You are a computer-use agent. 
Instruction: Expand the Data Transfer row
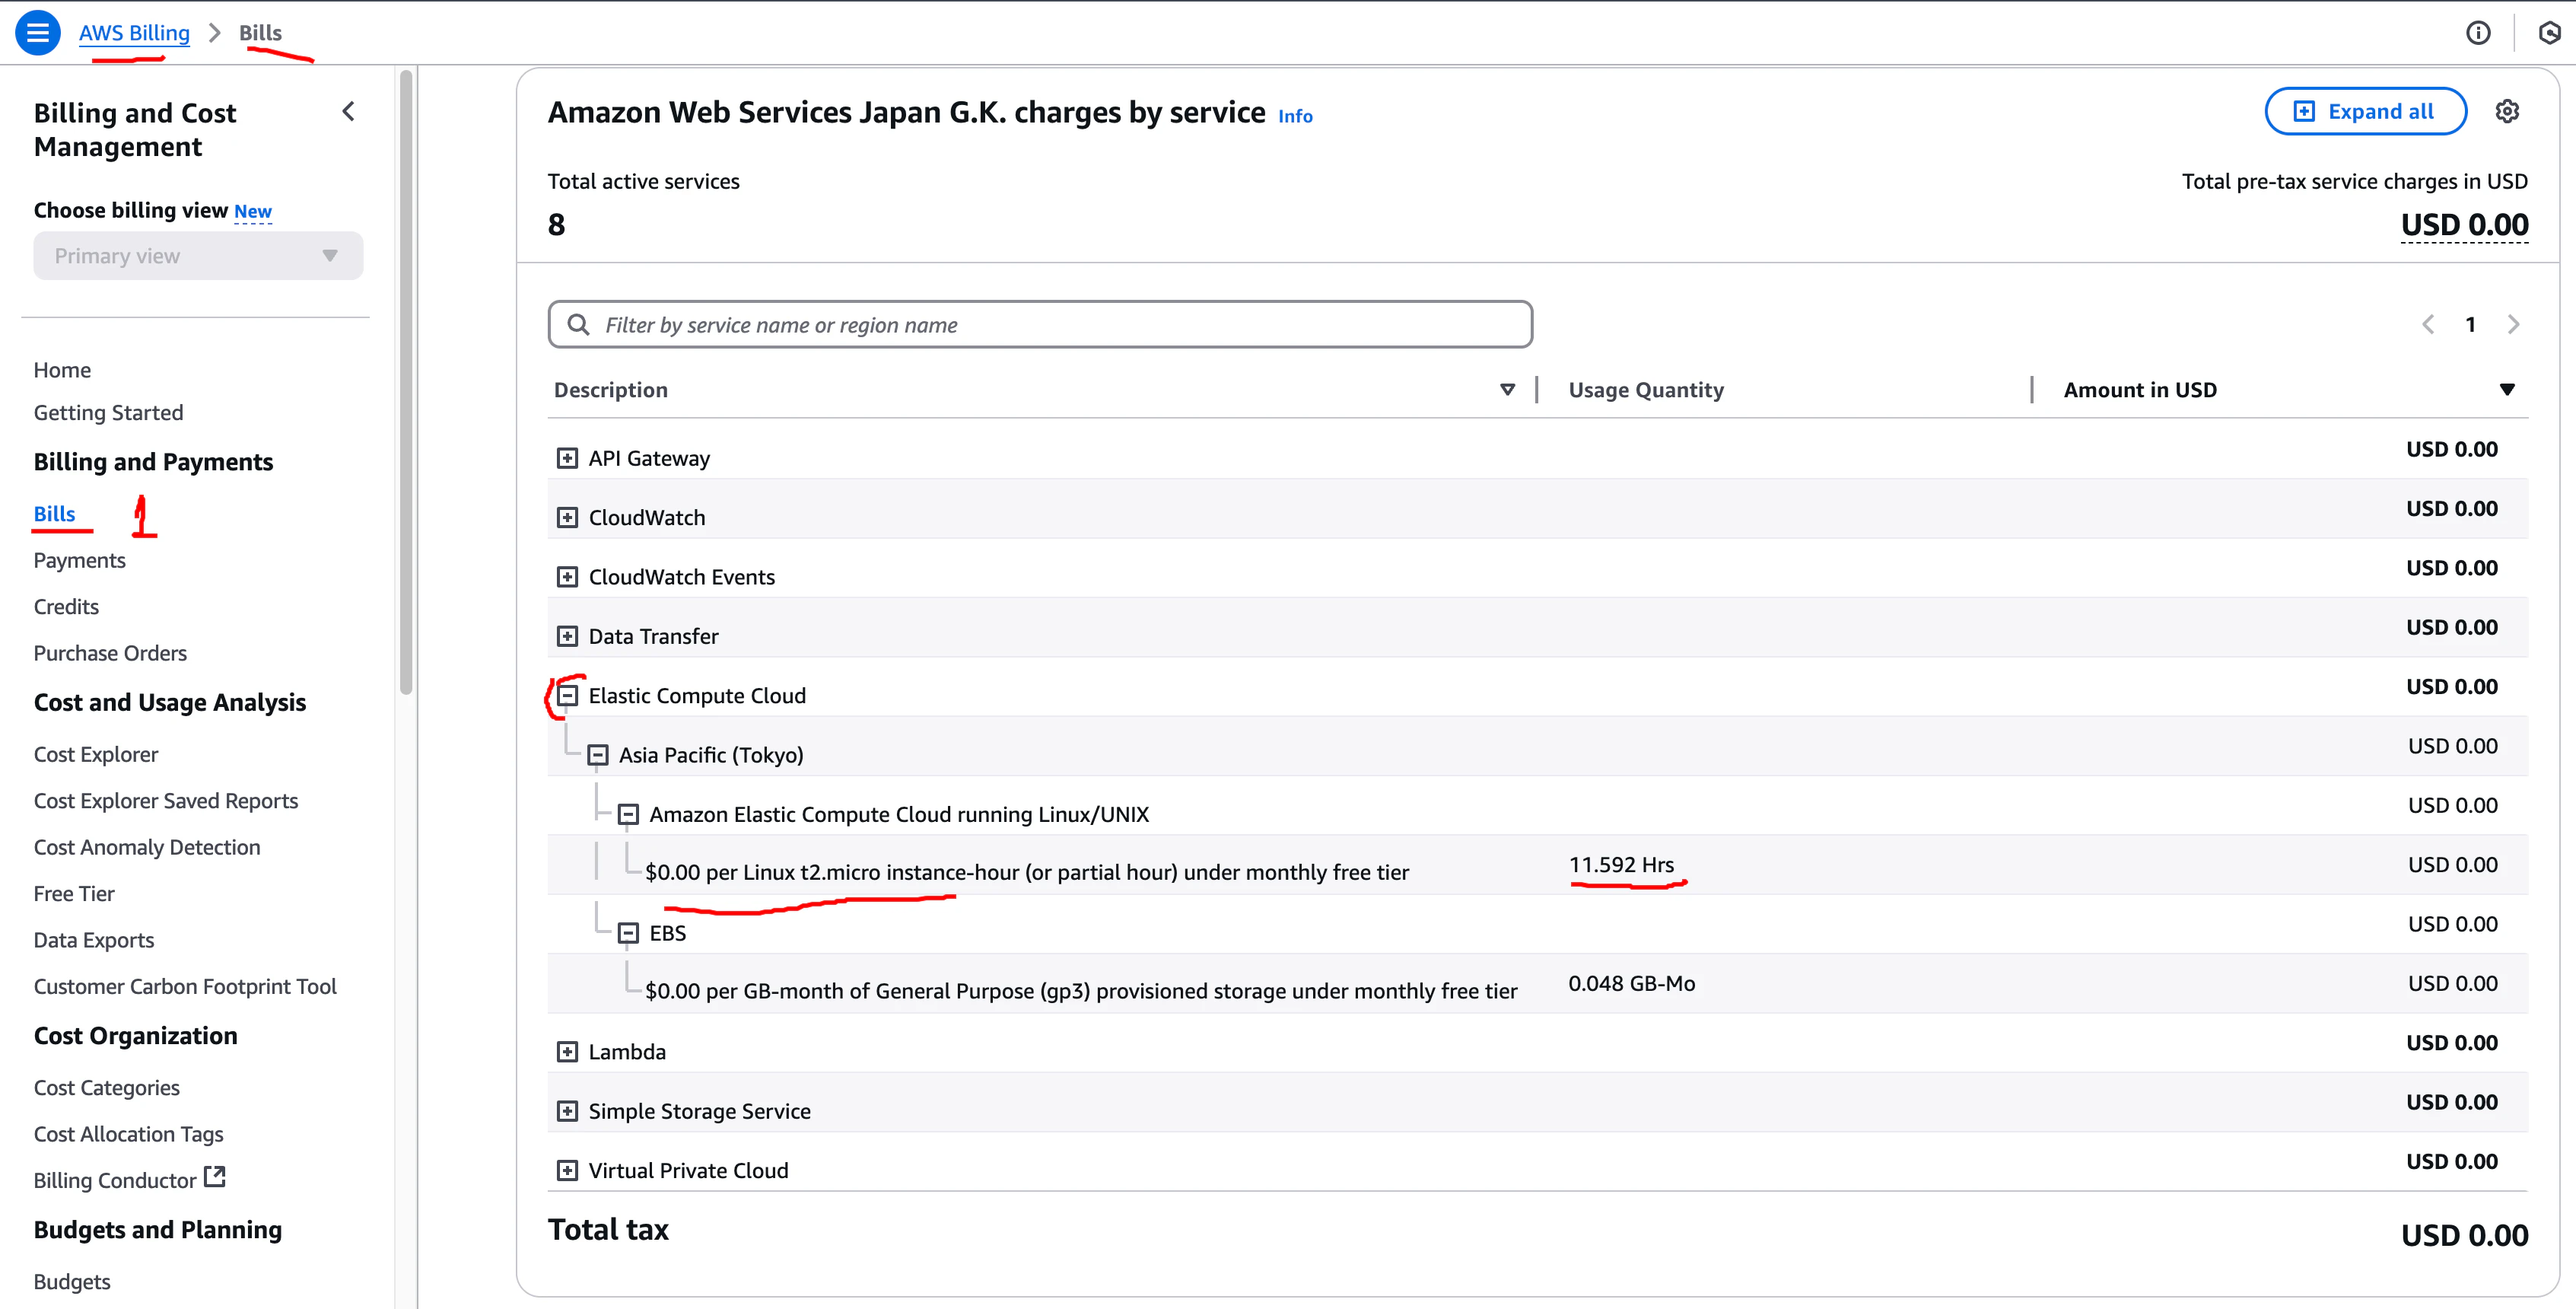point(567,636)
